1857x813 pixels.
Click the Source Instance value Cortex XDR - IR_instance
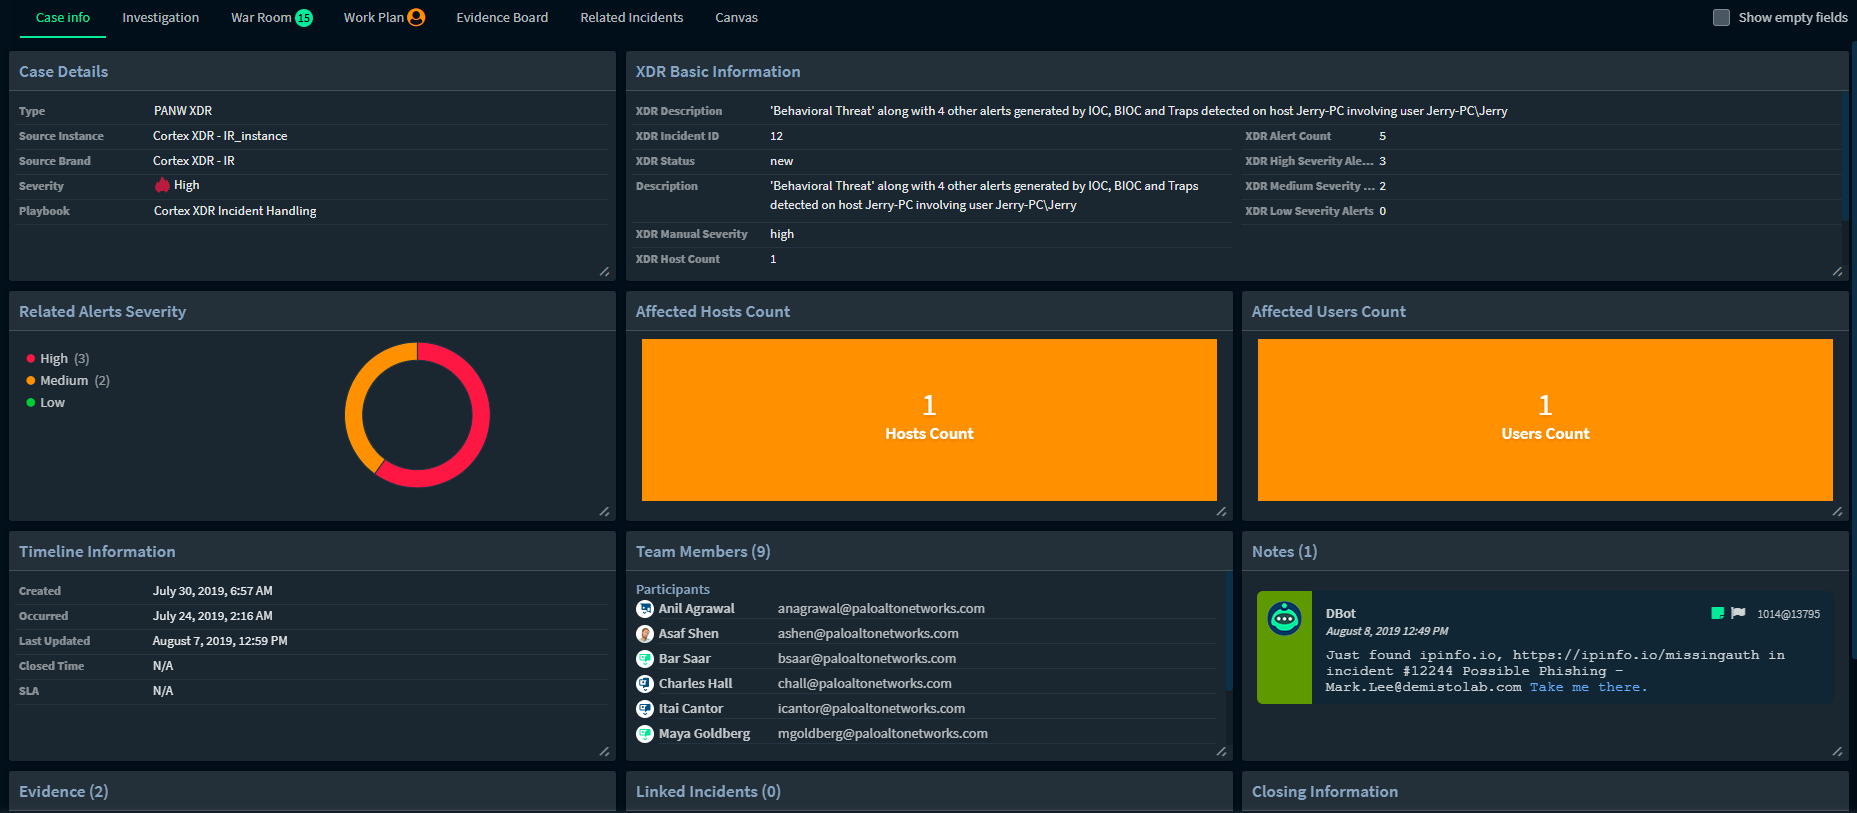[220, 136]
